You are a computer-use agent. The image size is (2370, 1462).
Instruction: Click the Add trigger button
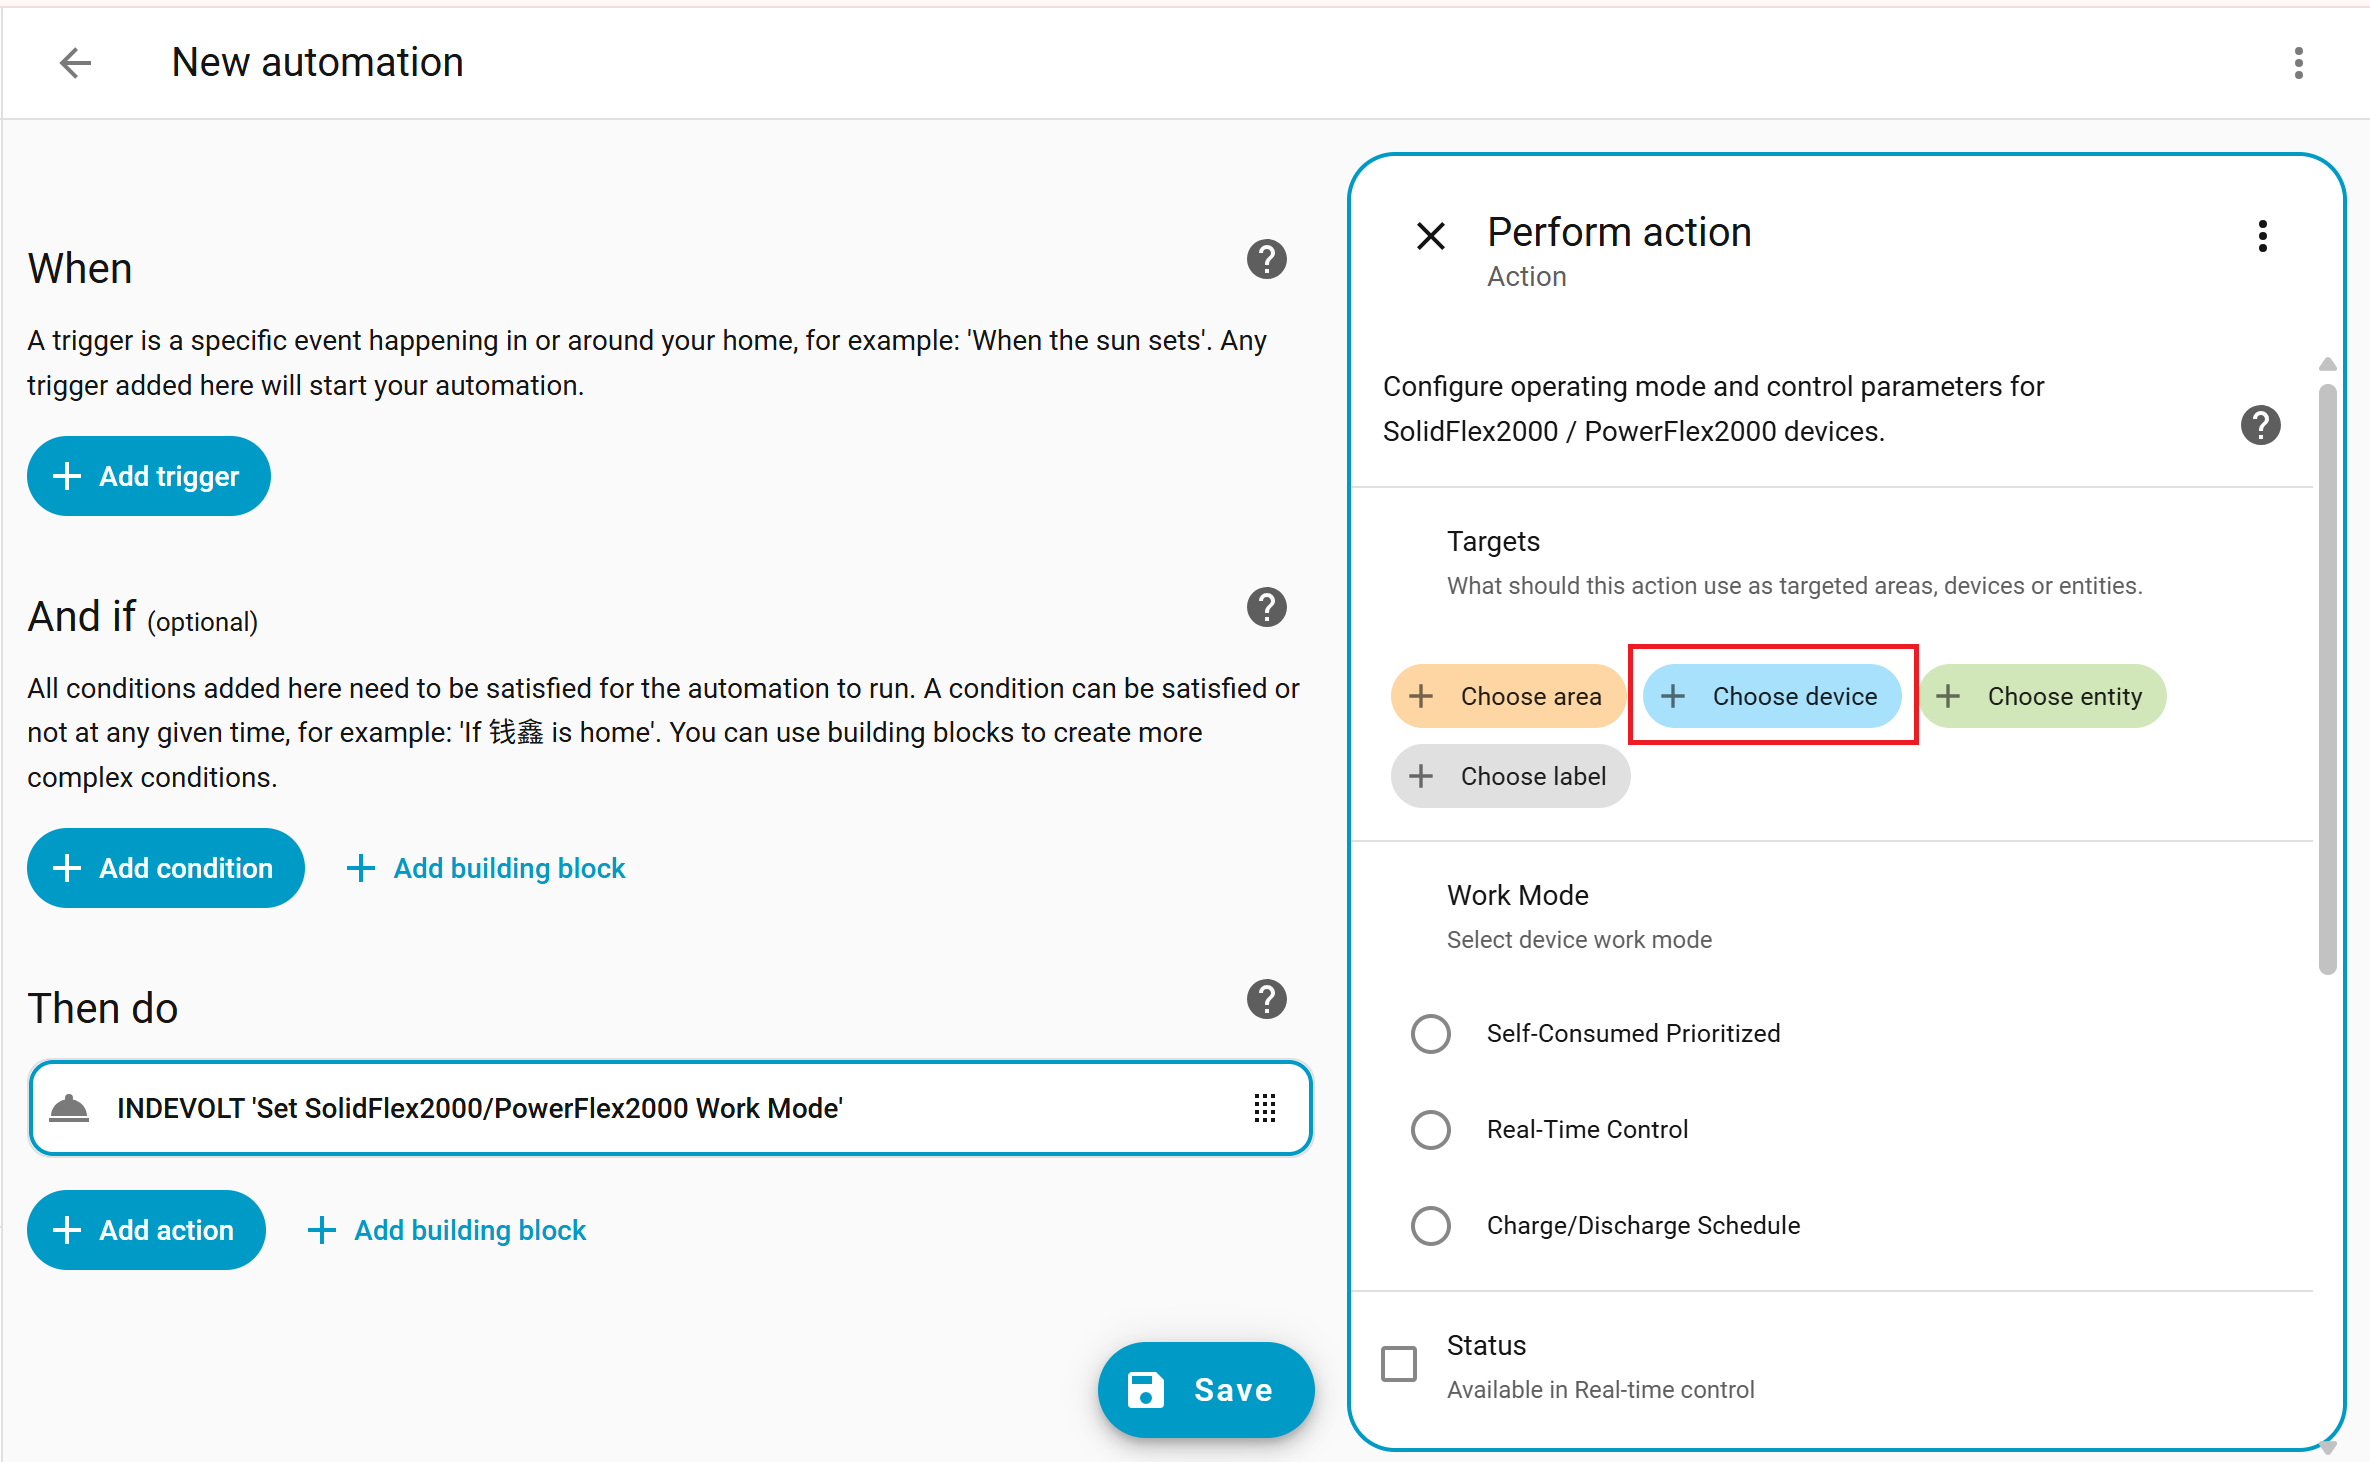(148, 476)
